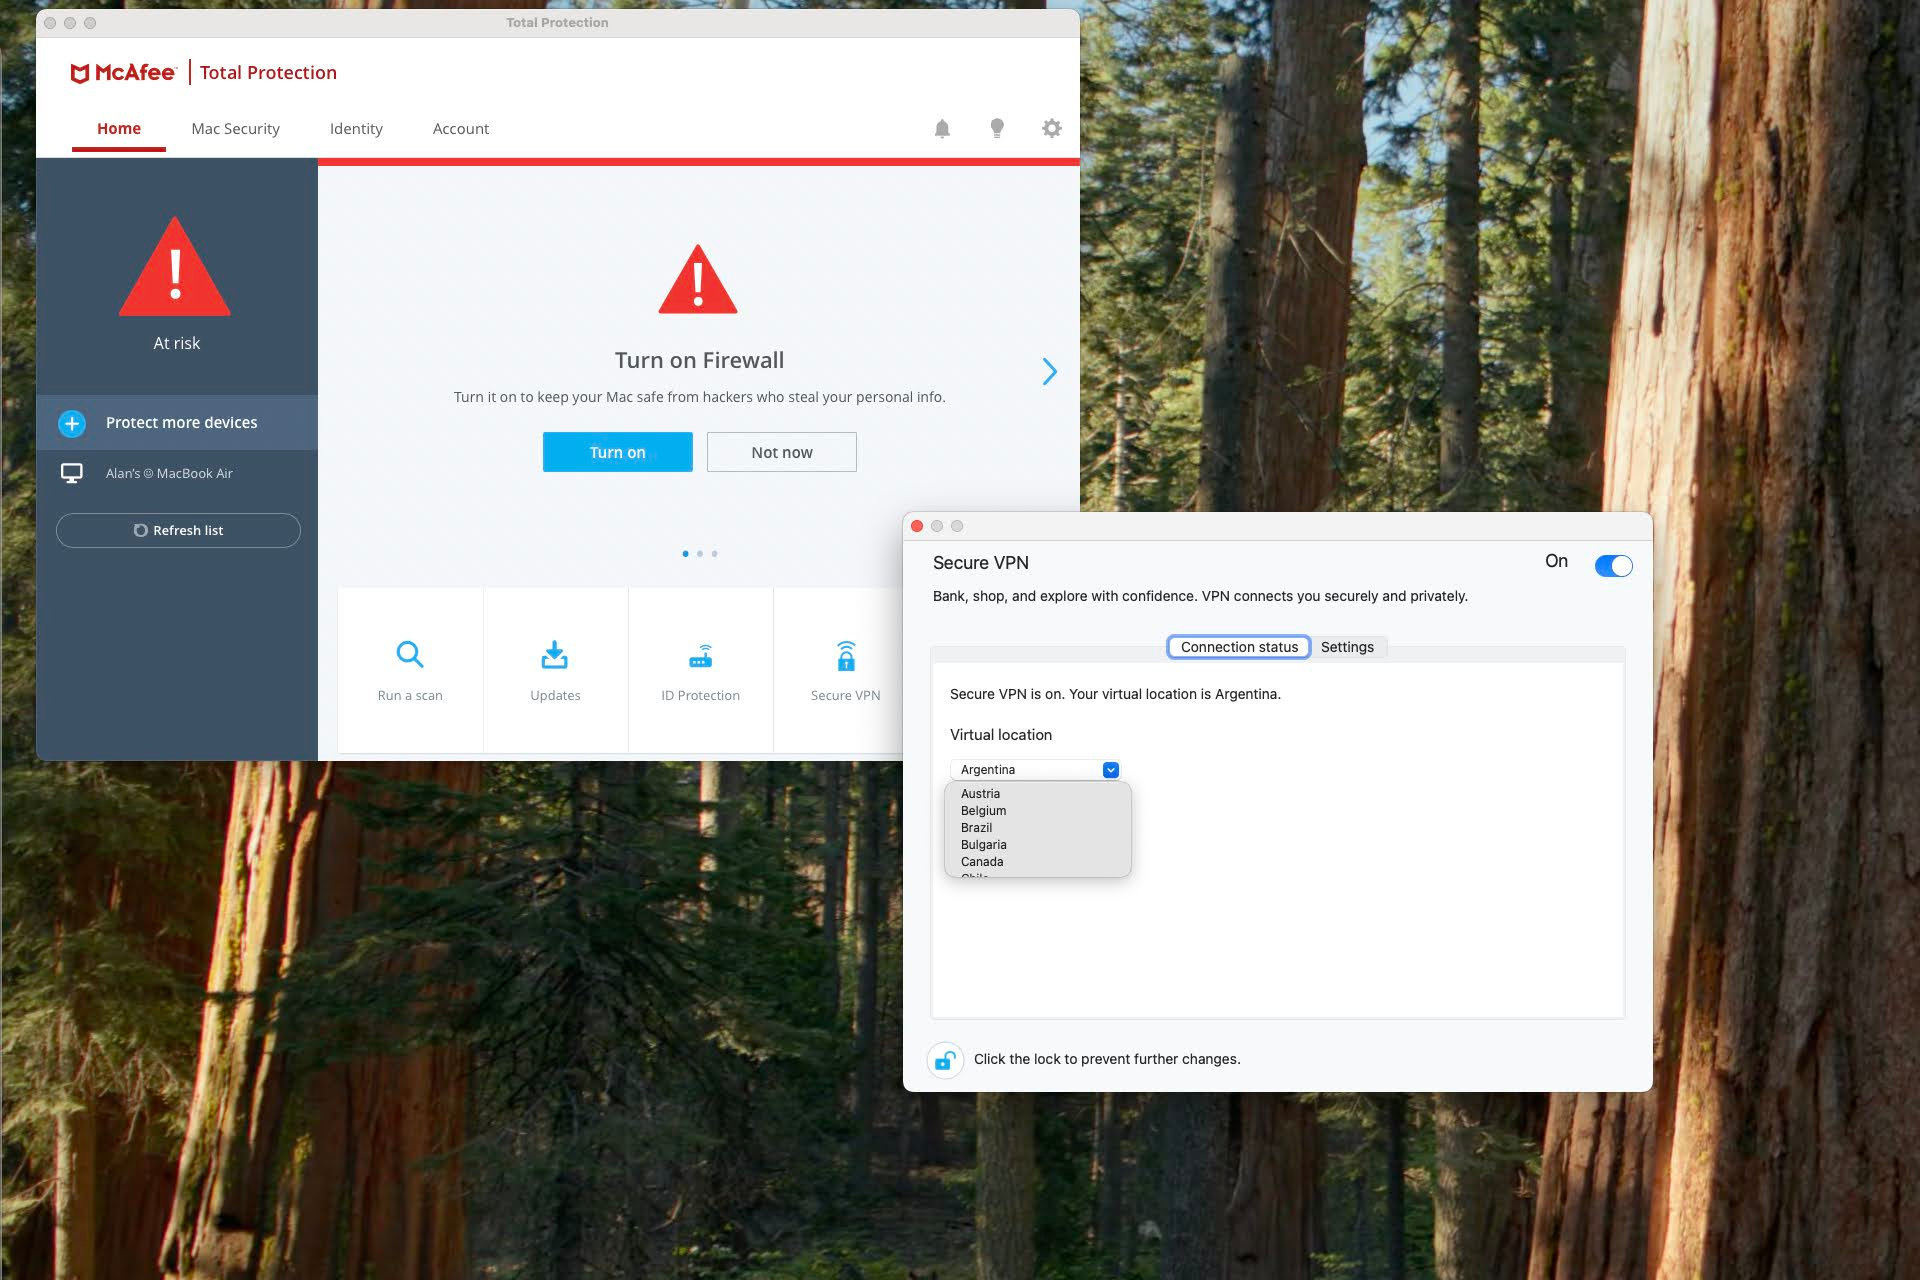The width and height of the screenshot is (1920, 1280).
Task: Click the Protect more devices icon
Action: coord(73,423)
